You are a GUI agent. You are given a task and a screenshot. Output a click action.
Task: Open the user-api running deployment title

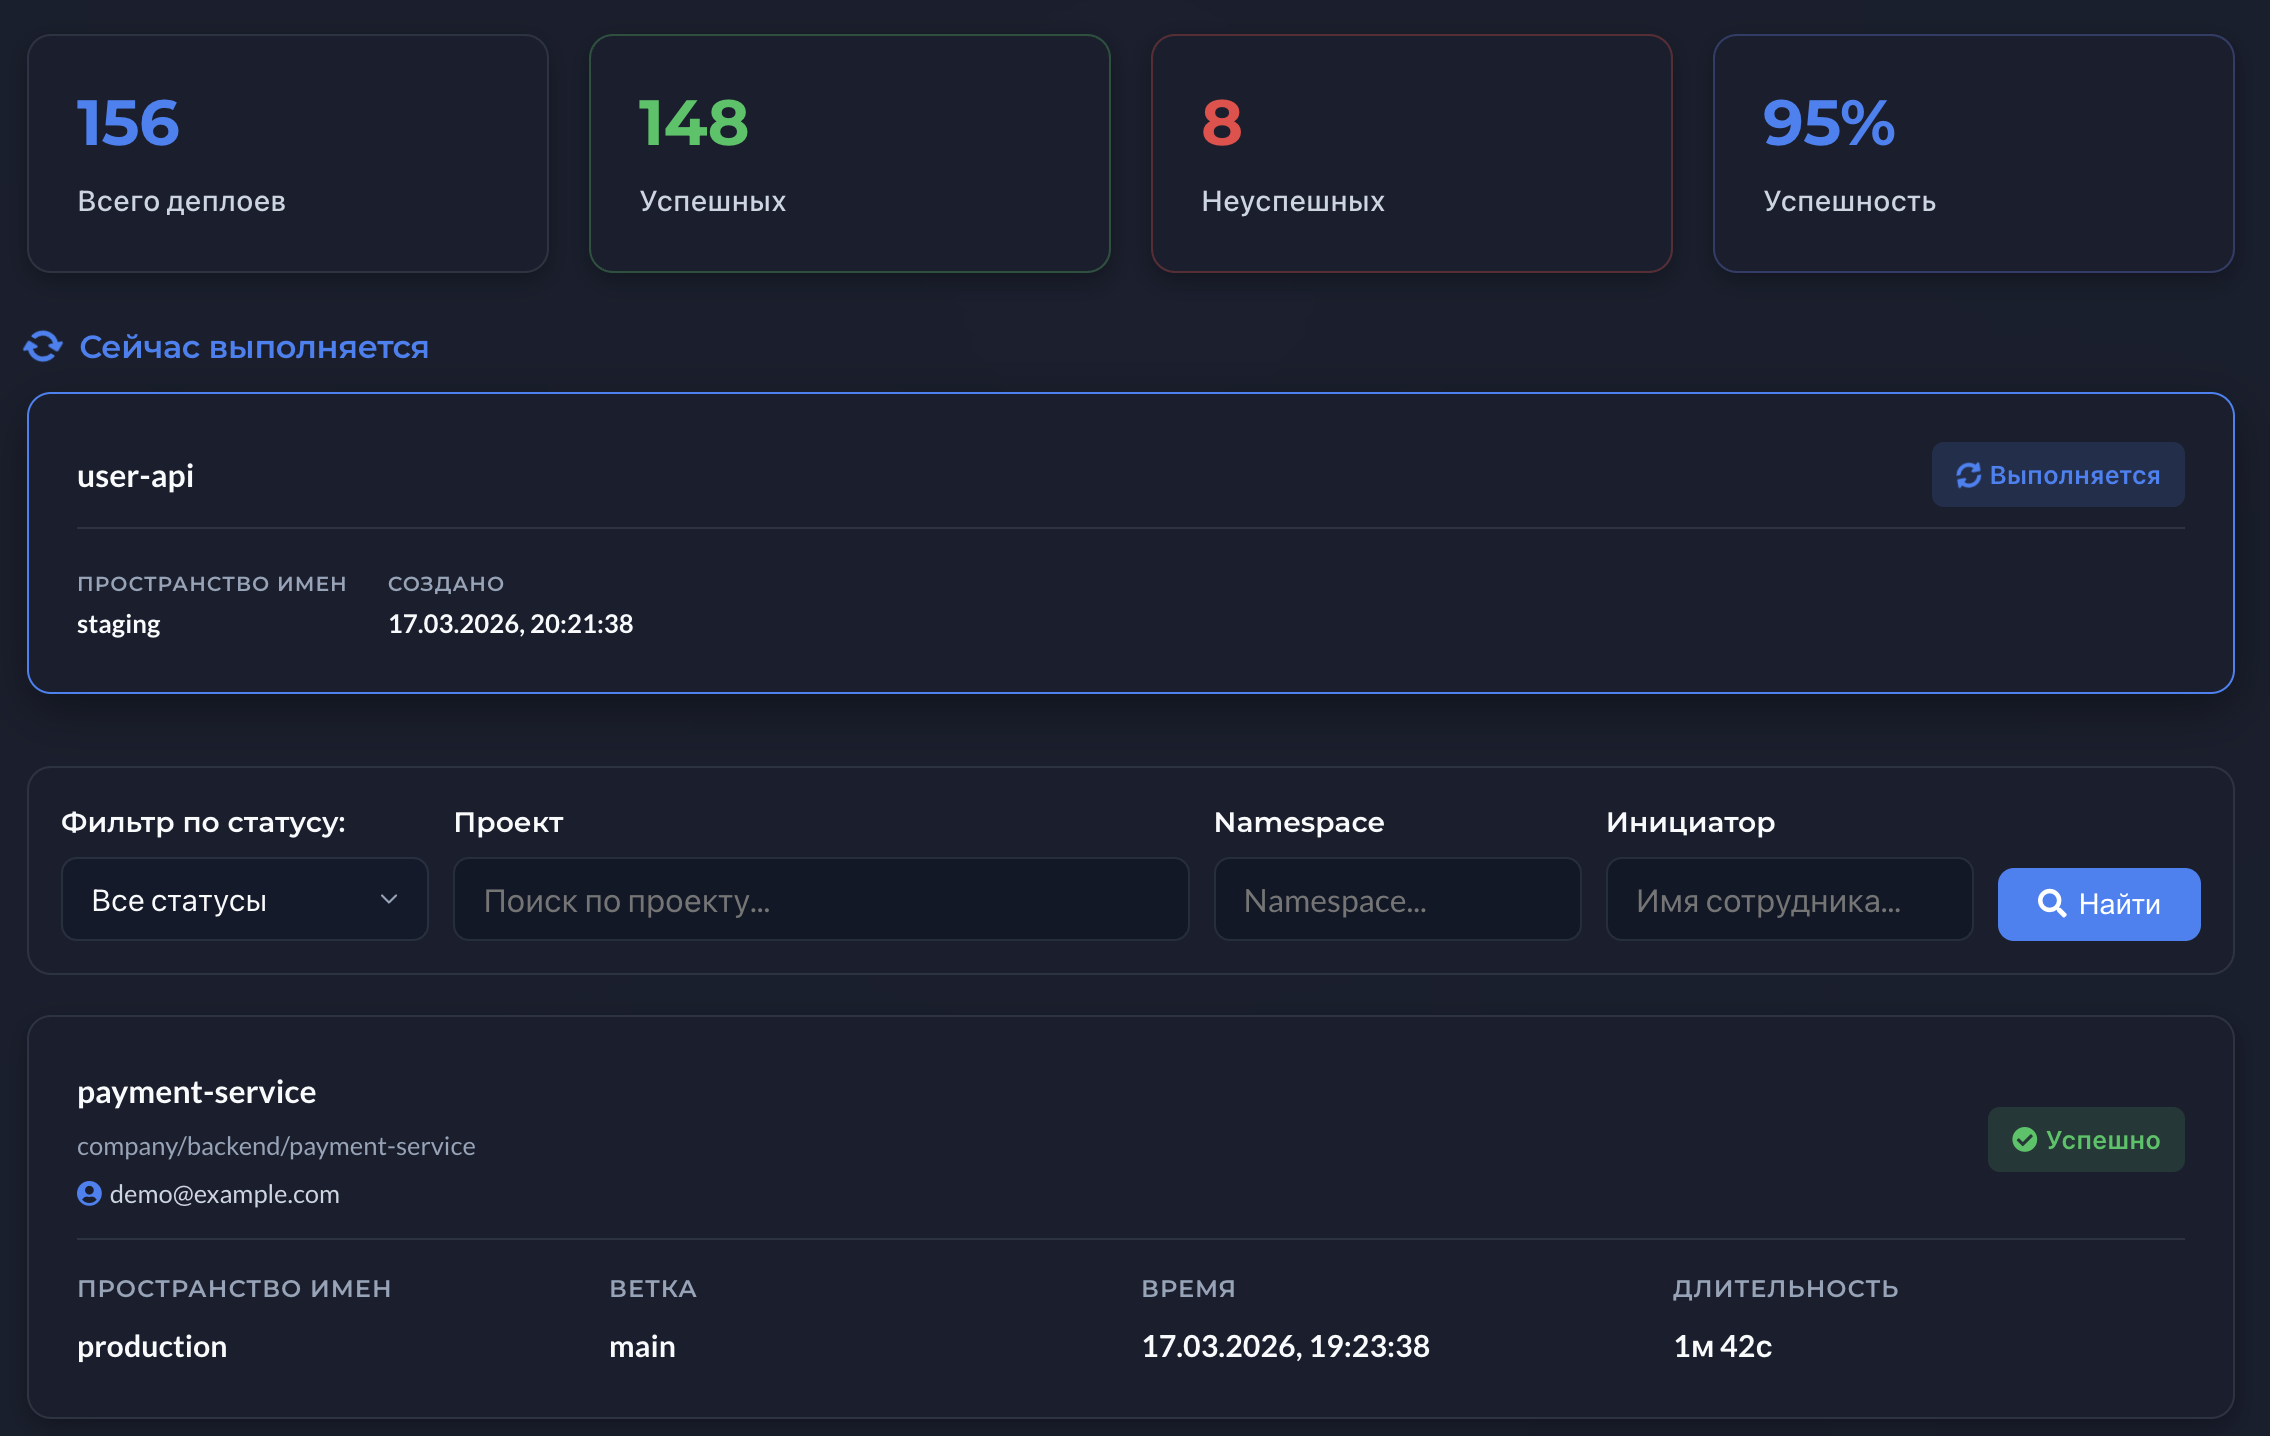[x=136, y=476]
